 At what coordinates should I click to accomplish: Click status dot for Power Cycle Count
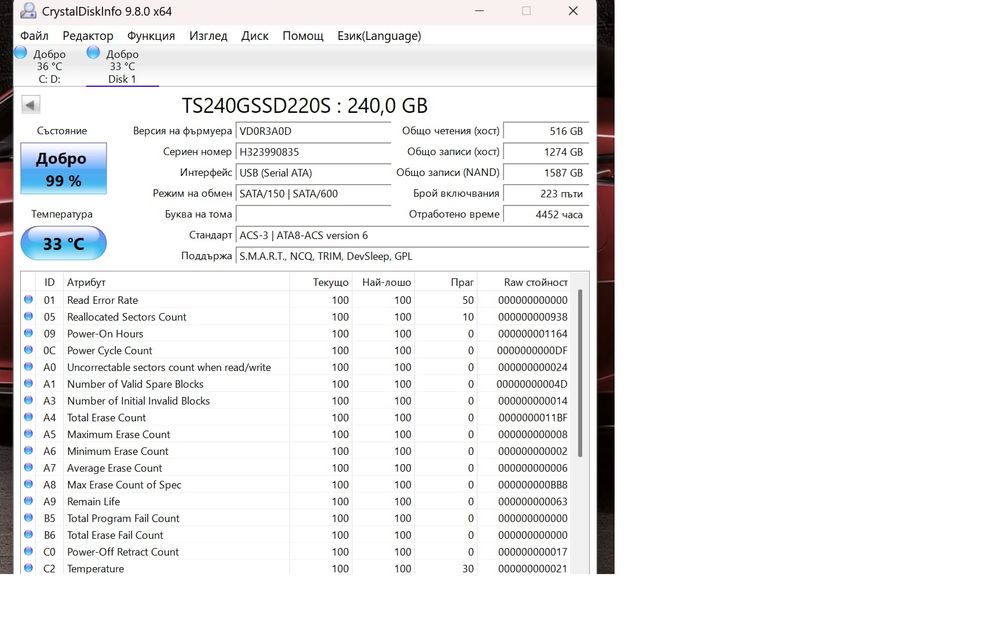[29, 349]
